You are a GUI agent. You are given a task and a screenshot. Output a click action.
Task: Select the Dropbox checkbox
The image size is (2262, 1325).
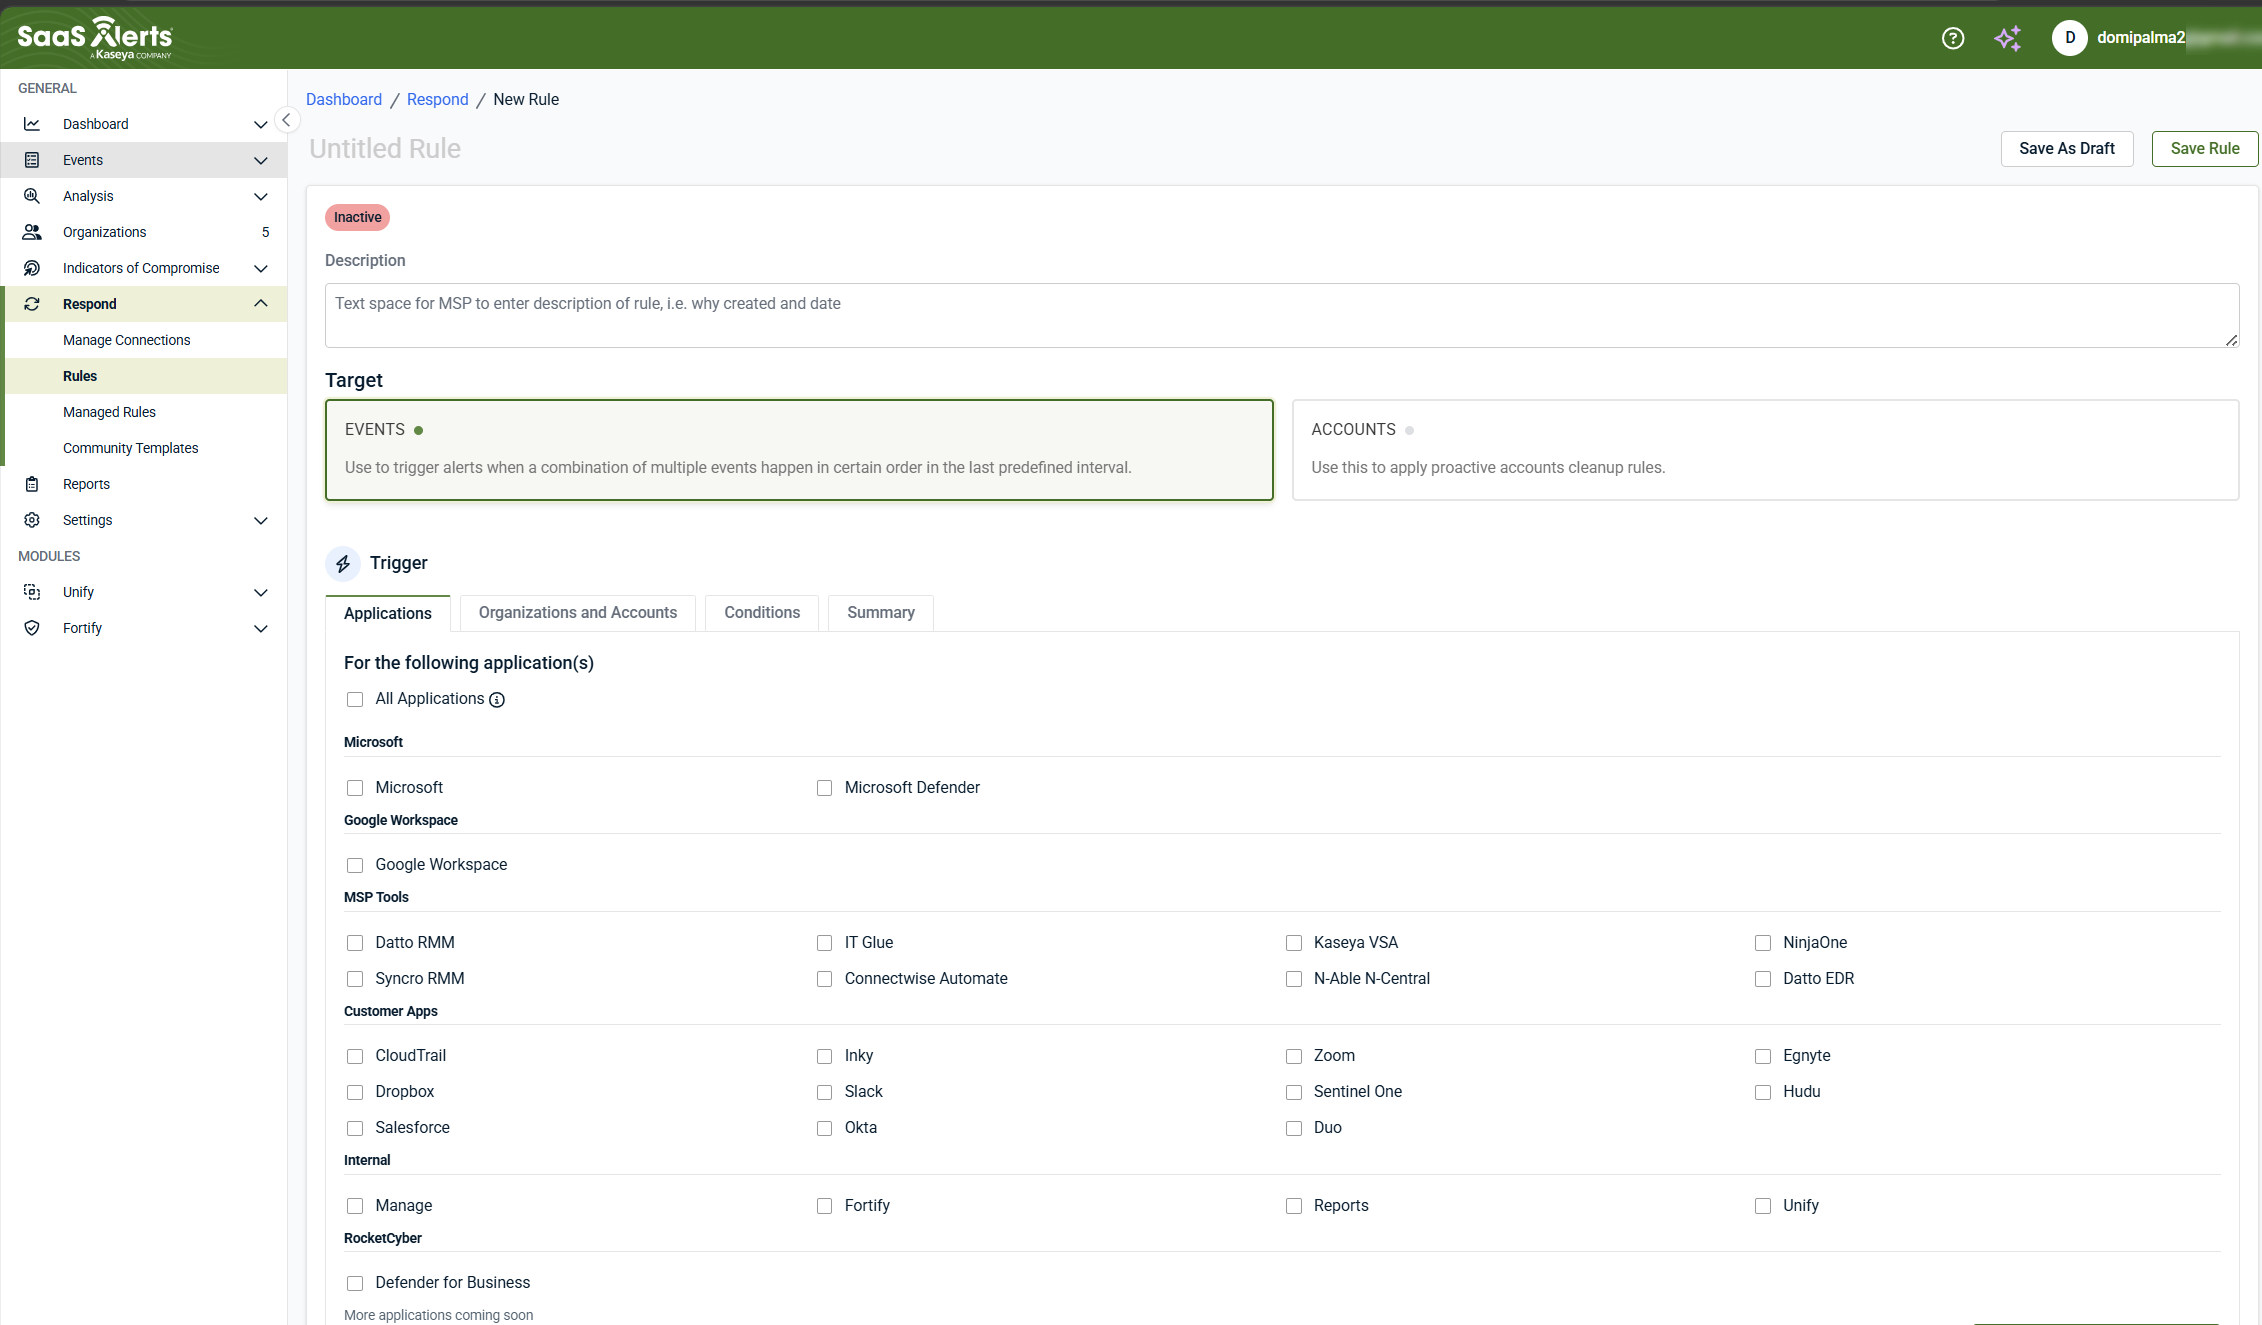[x=355, y=1092]
